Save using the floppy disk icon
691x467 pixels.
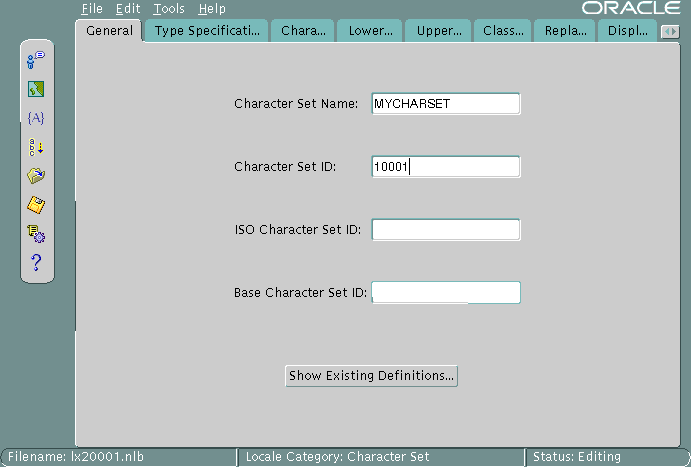pyautogui.click(x=36, y=205)
